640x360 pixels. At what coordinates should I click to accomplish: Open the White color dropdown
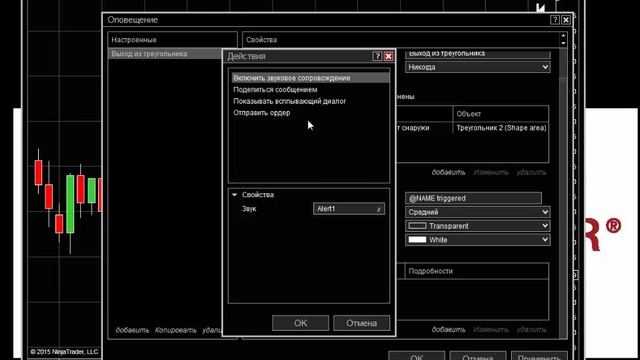tap(478, 240)
